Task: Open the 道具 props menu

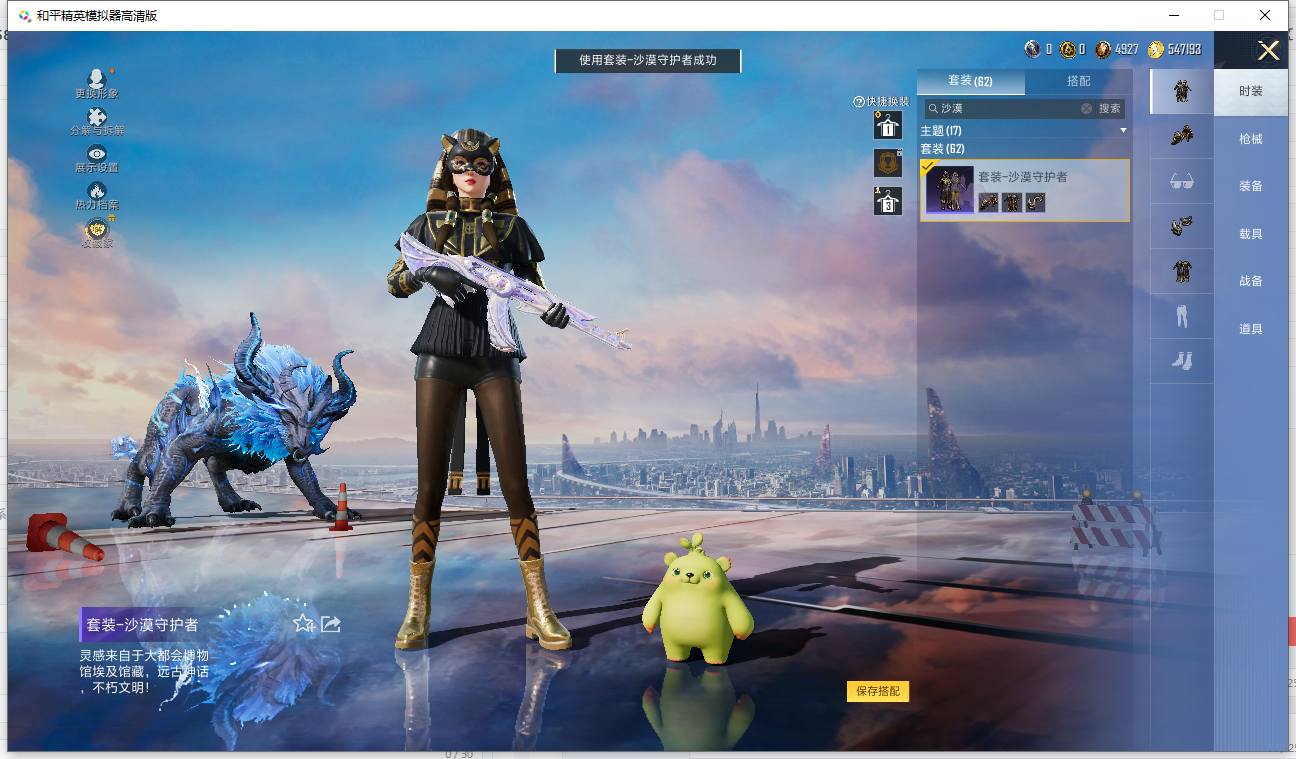Action: coord(1251,329)
